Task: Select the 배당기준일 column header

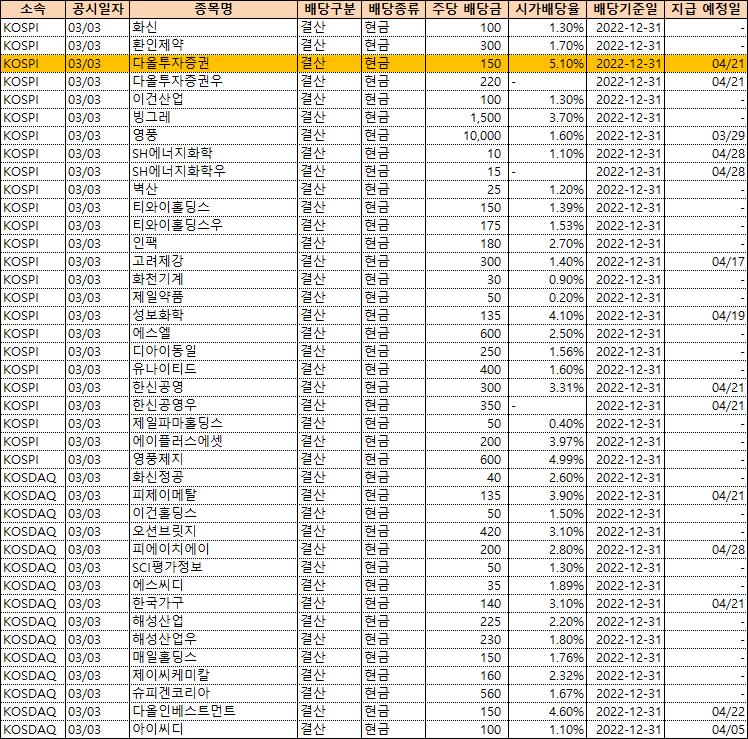Action: pyautogui.click(x=625, y=9)
